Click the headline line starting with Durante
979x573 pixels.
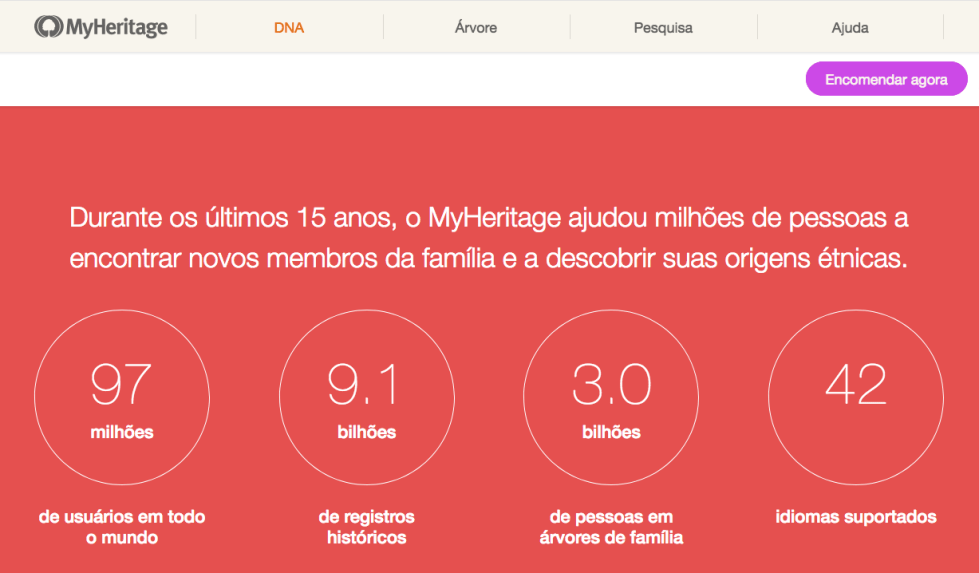[489, 219]
